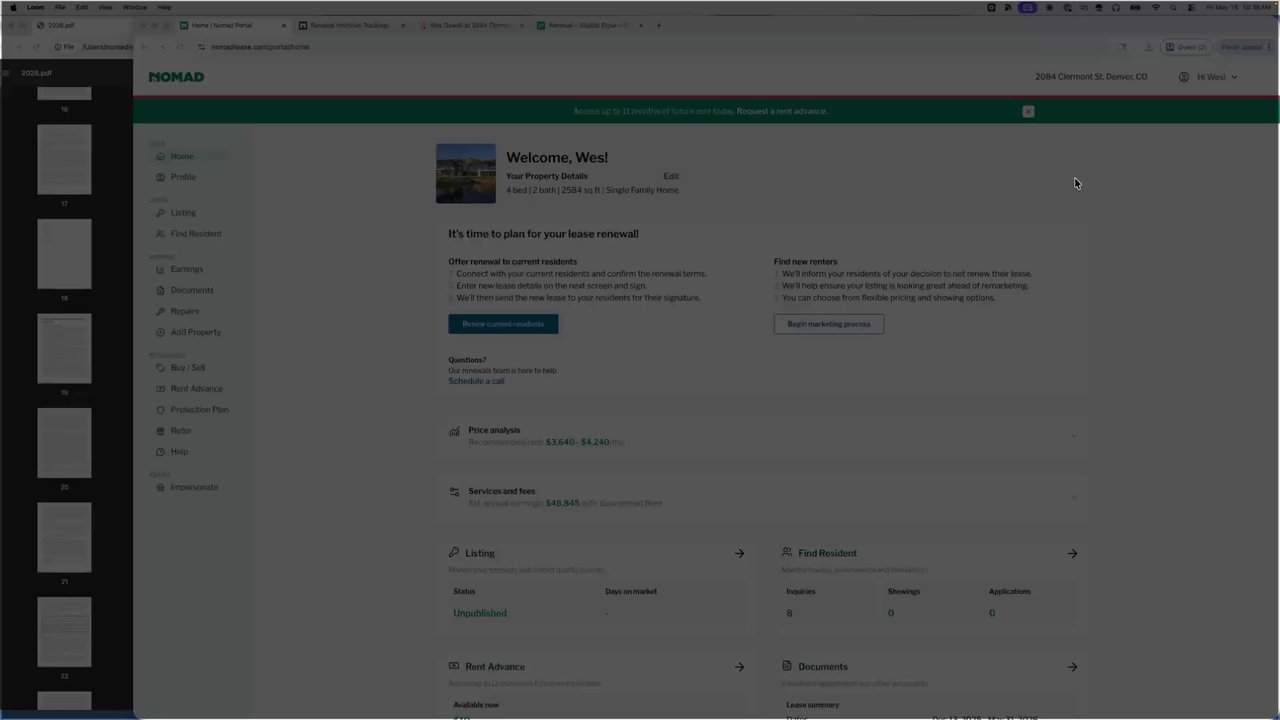This screenshot has width=1280, height=720.
Task: Open the View menu
Action: tap(105, 7)
